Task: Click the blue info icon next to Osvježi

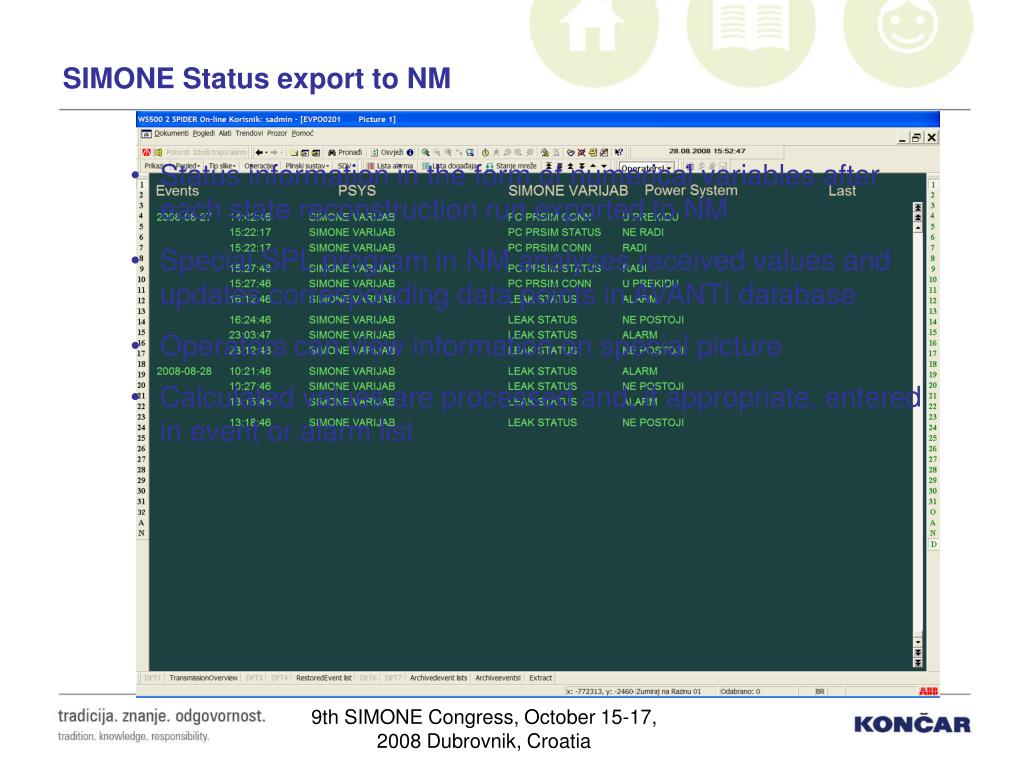Action: coord(410,152)
